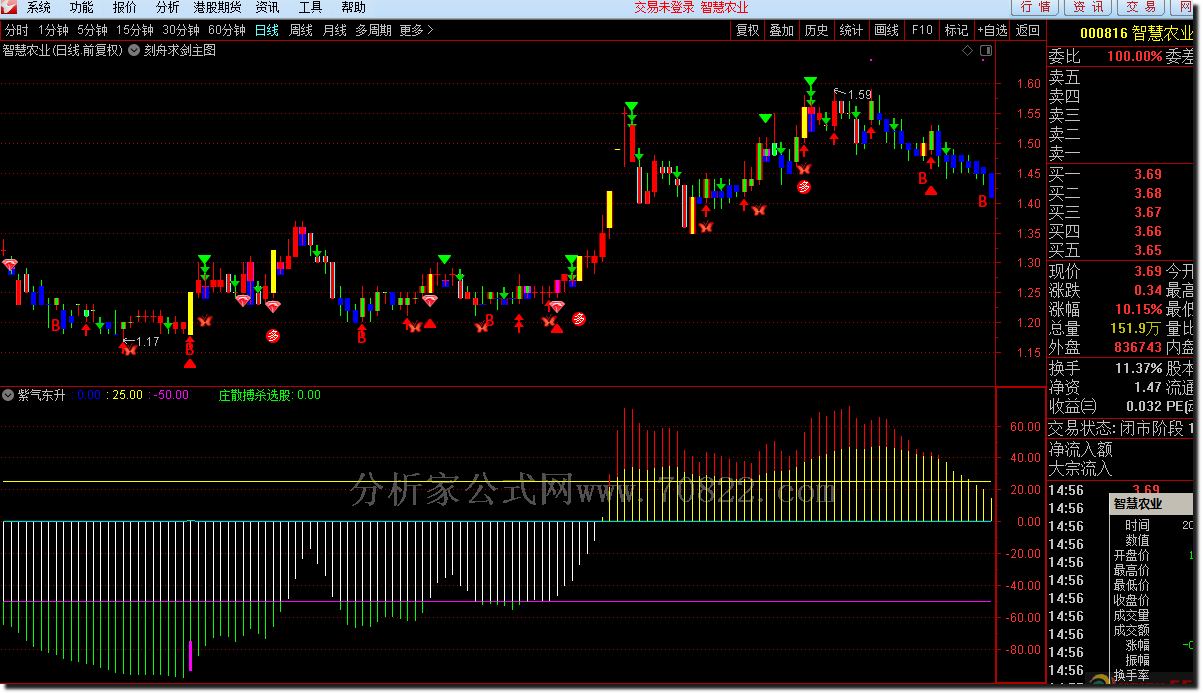Add stock via +自选 button
The height and width of the screenshot is (693, 1203).
992,30
